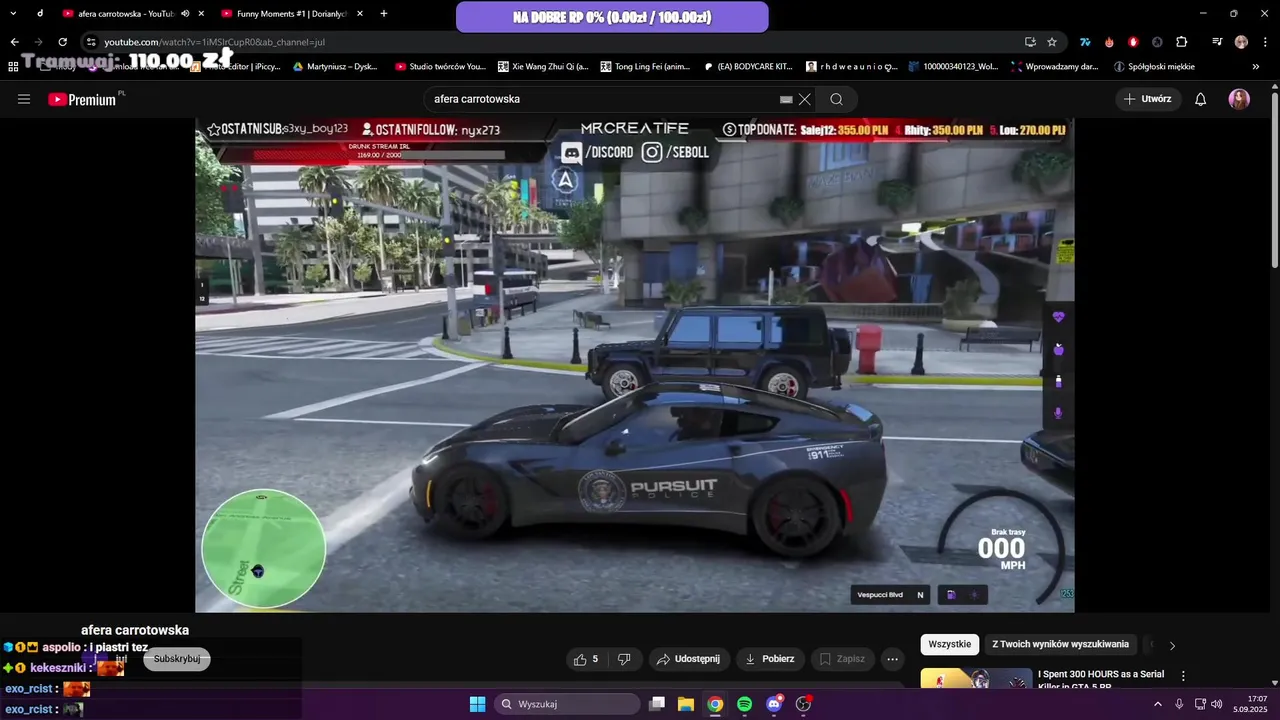Image resolution: width=1280 pixels, height=720 pixels.
Task: Download the video via Pobierz
Action: pos(769,659)
